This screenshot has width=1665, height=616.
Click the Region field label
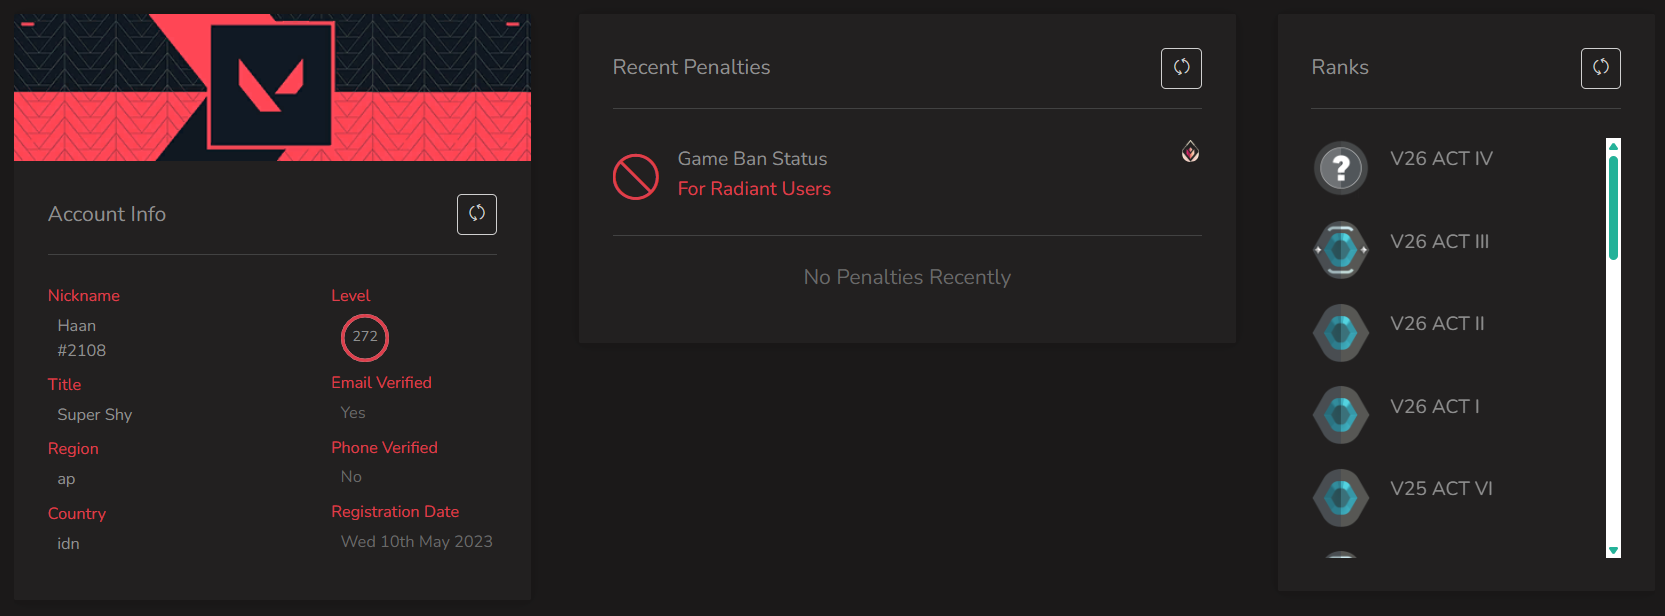[x=73, y=449]
